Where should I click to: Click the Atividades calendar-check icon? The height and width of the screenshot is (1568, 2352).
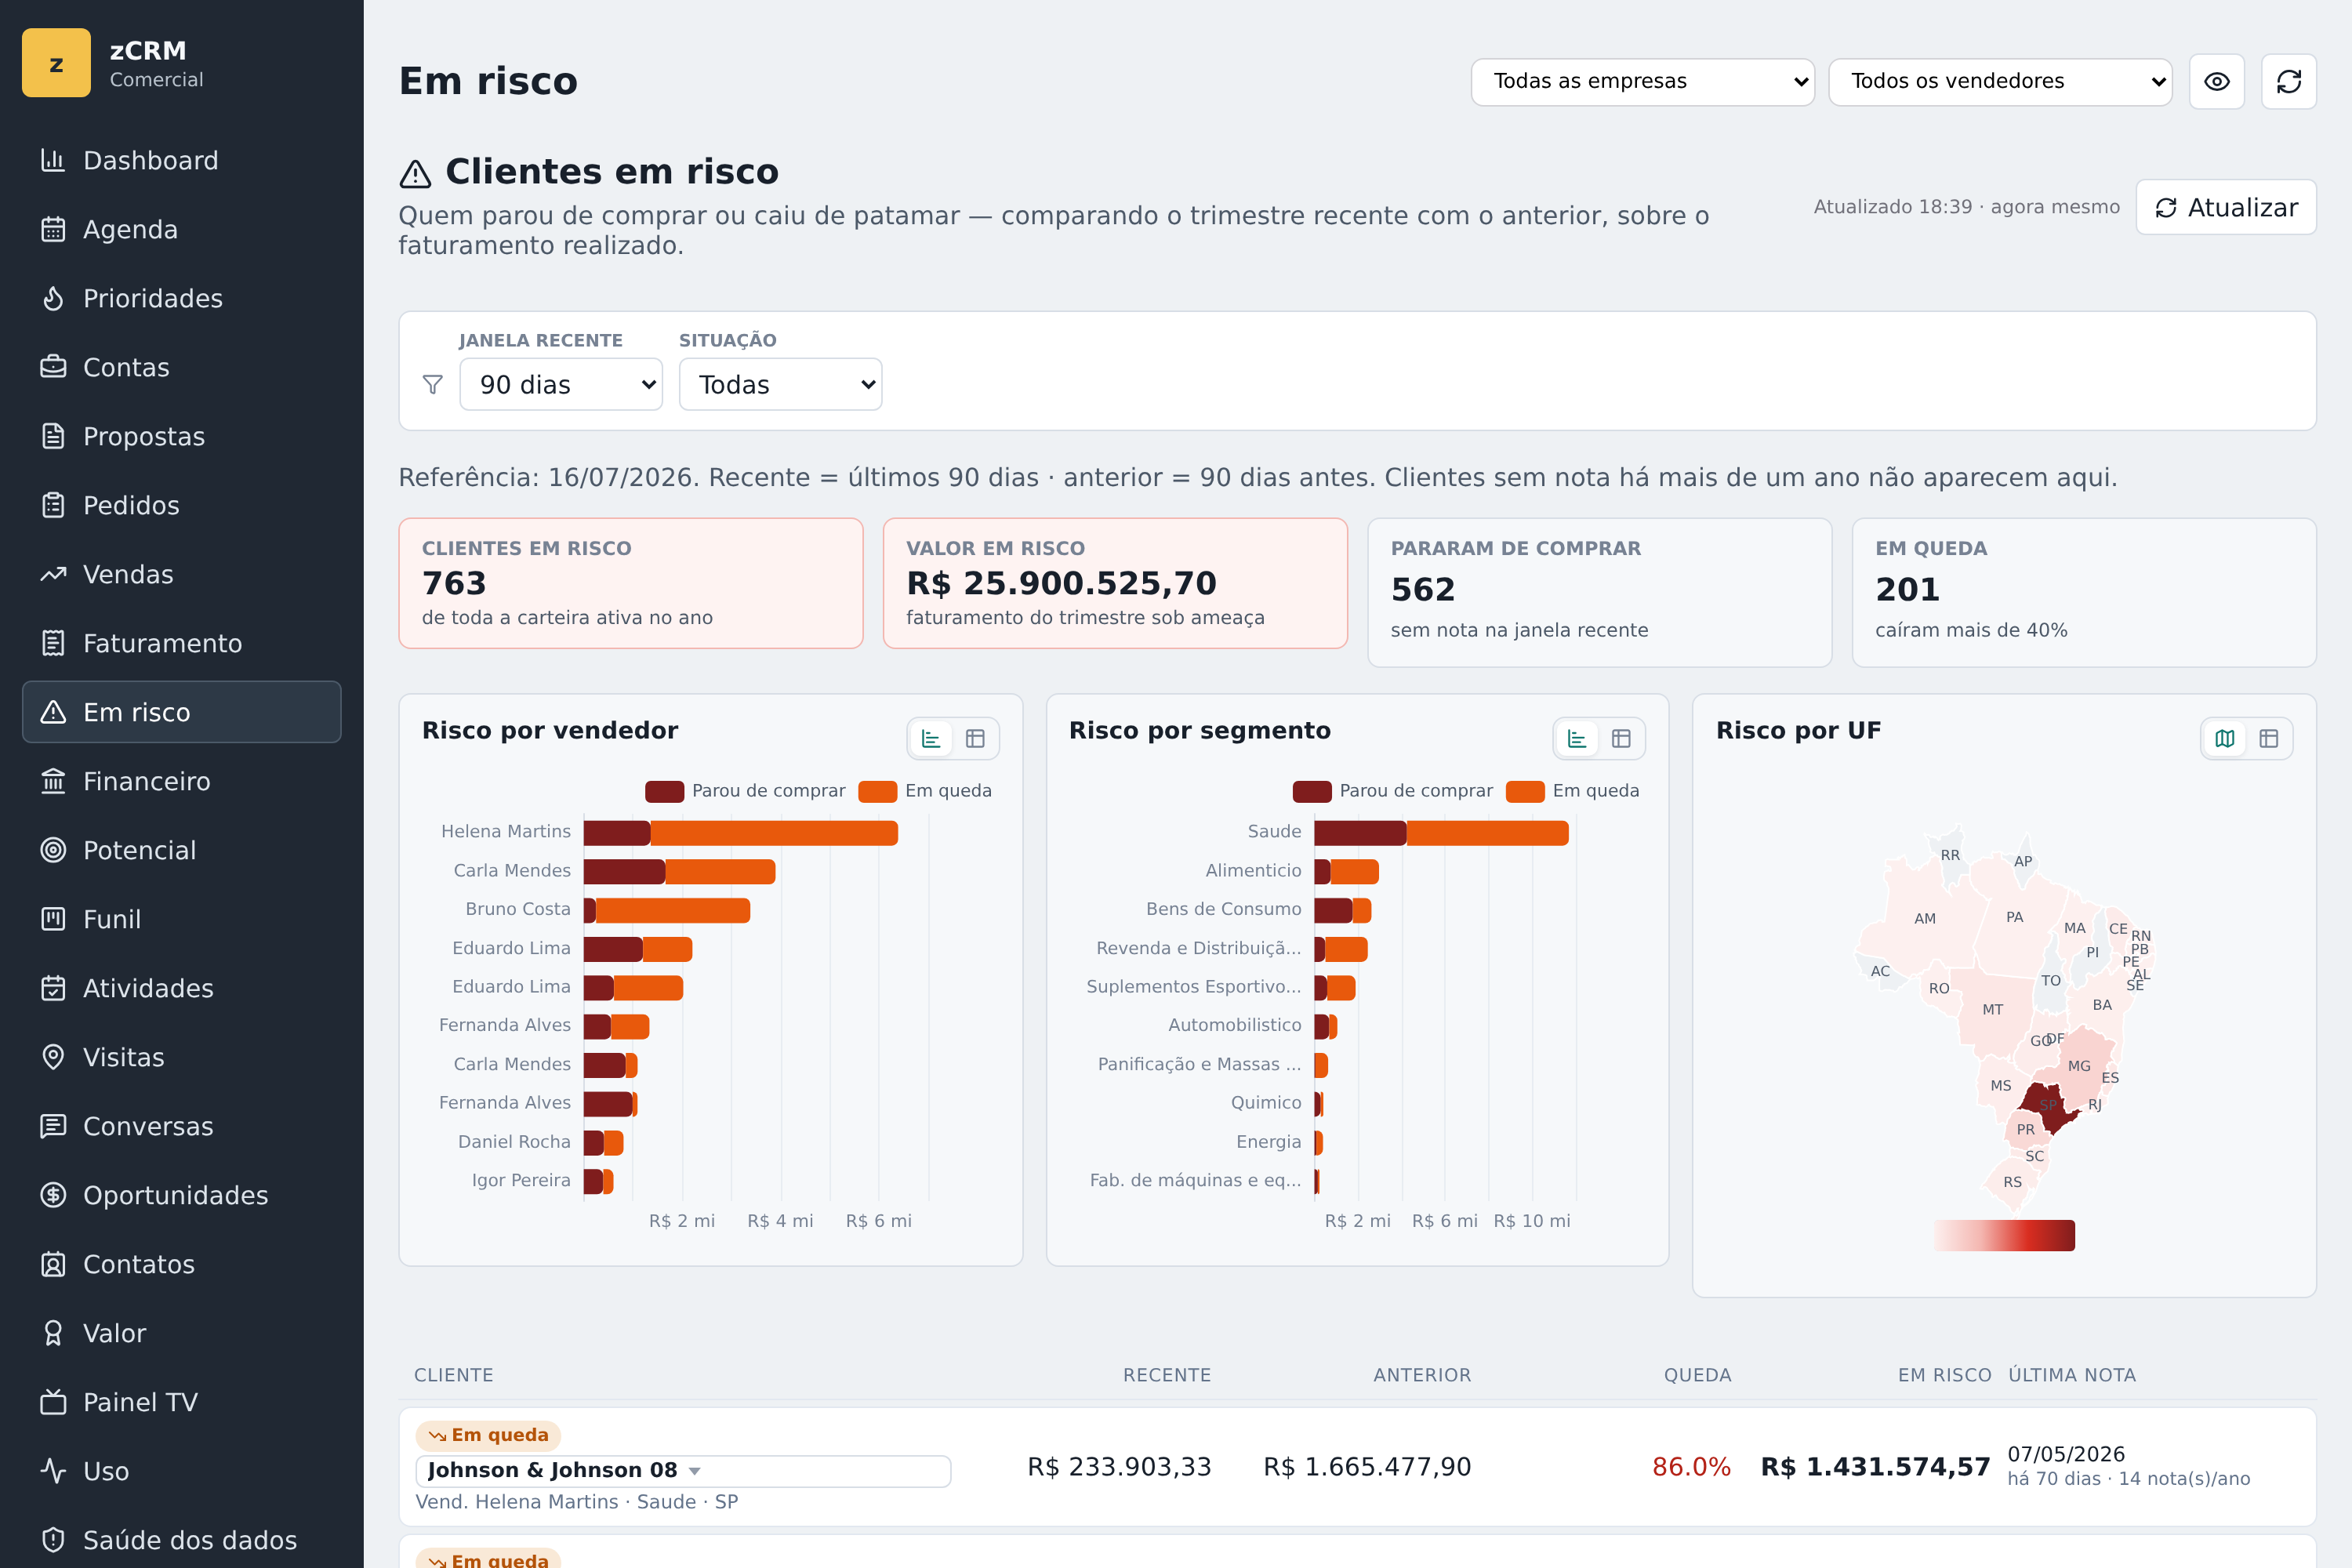coord(53,988)
